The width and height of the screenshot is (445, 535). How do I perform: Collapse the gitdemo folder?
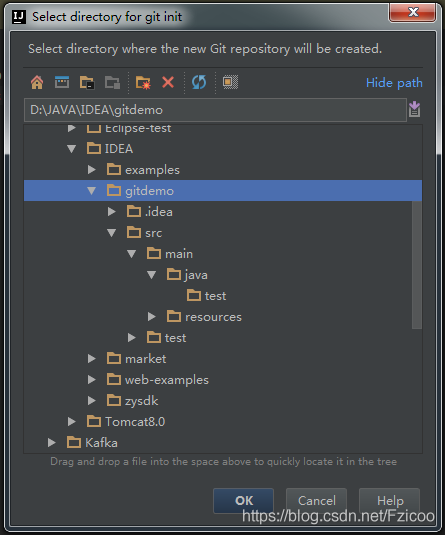coord(91,191)
